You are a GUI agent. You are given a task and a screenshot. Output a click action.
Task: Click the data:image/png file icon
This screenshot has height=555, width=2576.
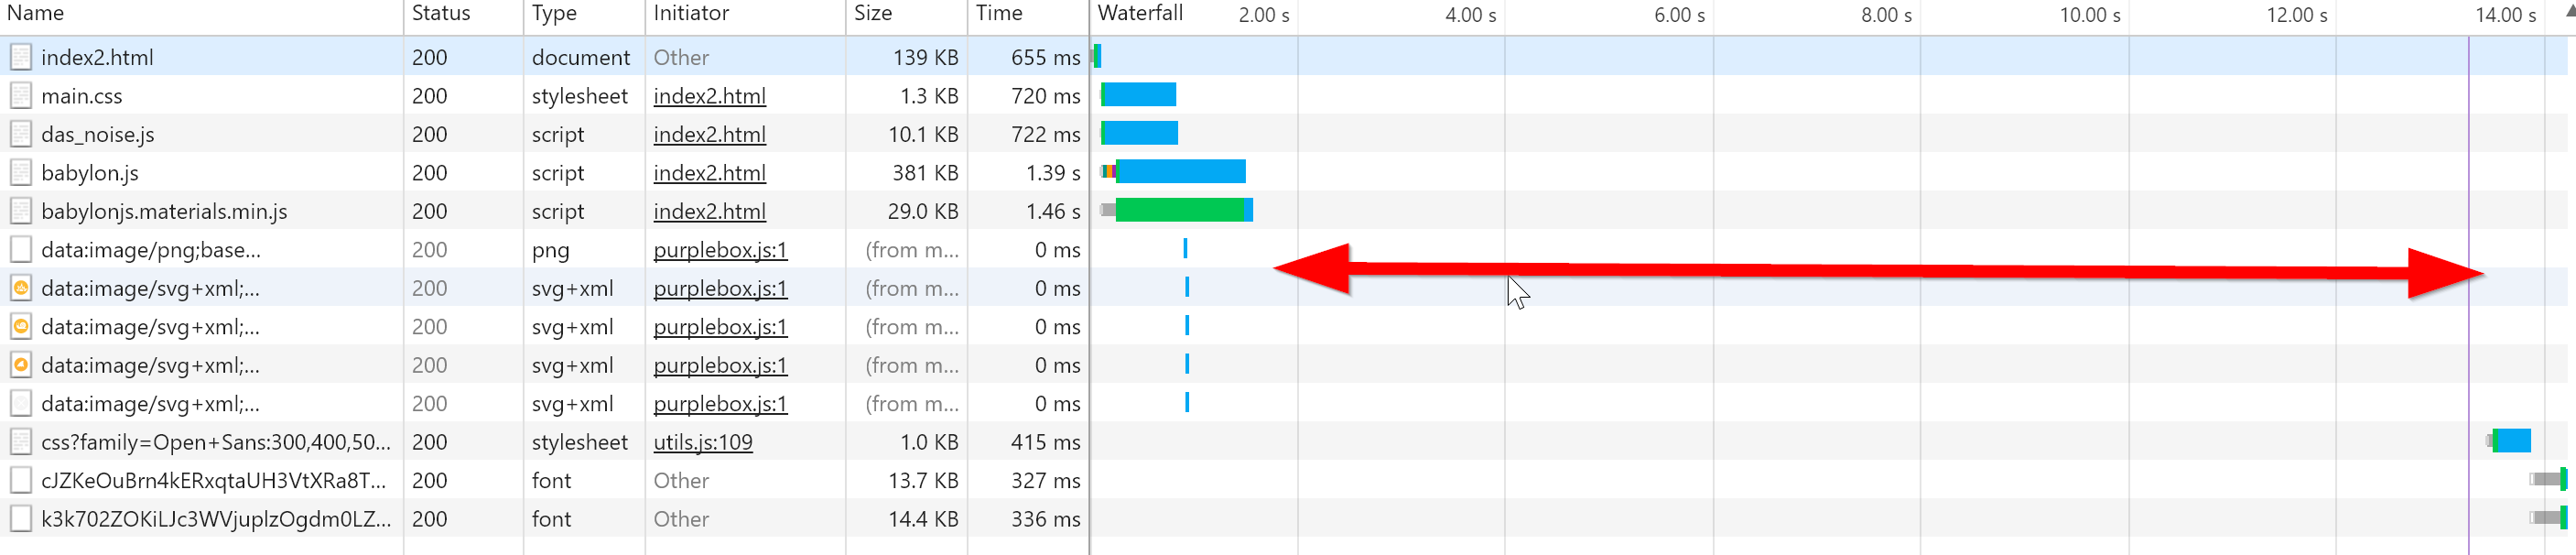point(21,250)
